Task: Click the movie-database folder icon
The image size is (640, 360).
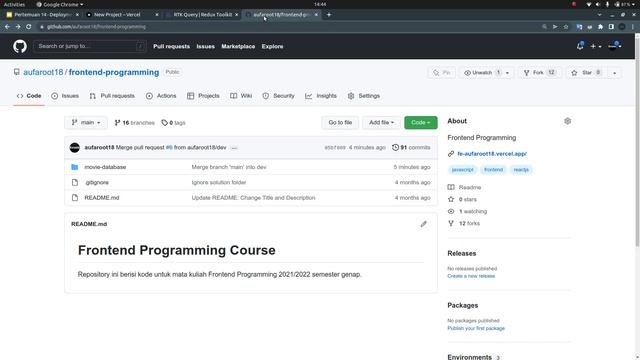Action: click(x=74, y=167)
